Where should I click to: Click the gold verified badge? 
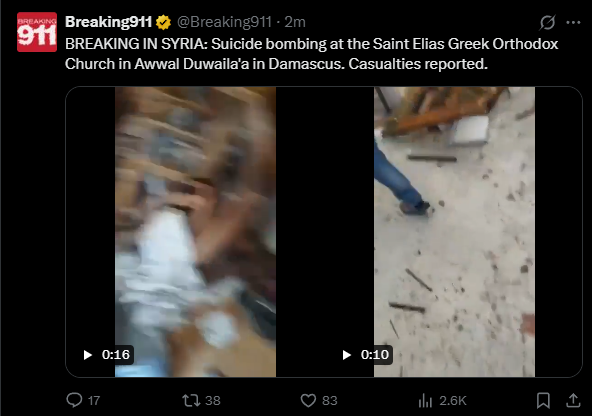(x=163, y=22)
